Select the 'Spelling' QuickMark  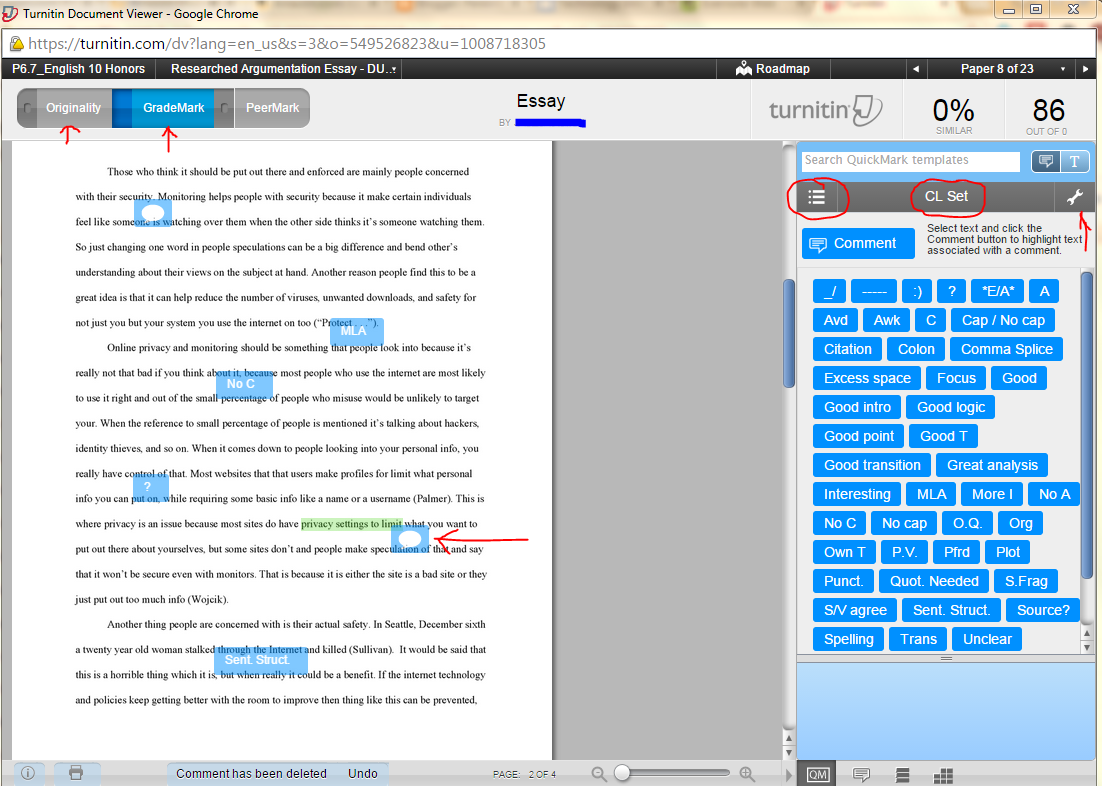pos(848,639)
